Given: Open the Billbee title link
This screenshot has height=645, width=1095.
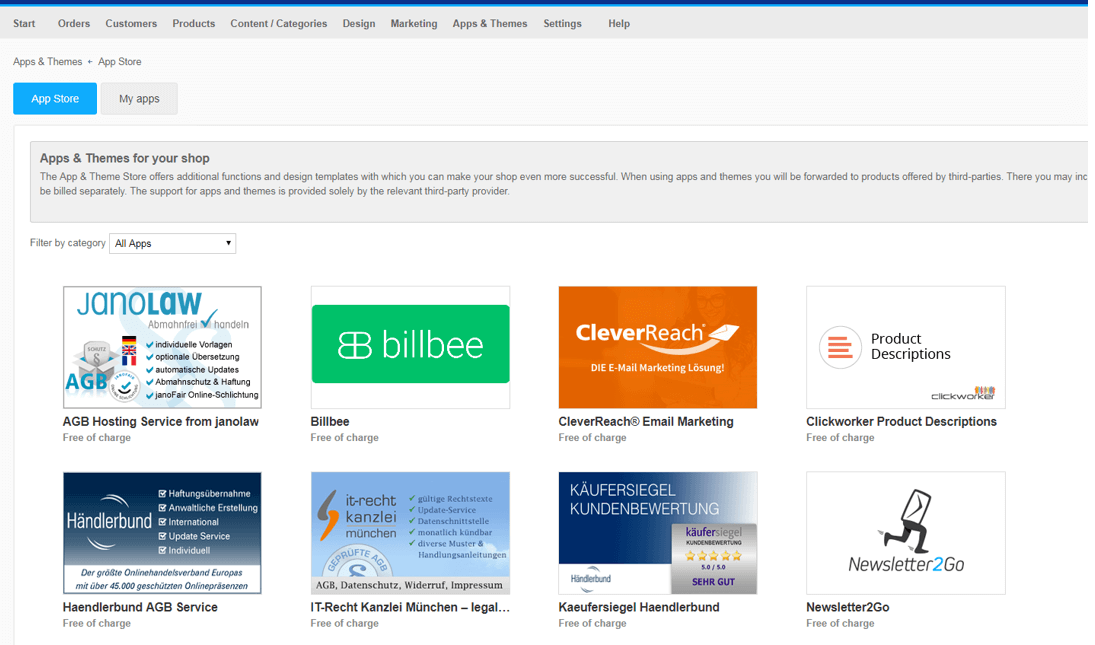Looking at the screenshot, I should click(330, 422).
